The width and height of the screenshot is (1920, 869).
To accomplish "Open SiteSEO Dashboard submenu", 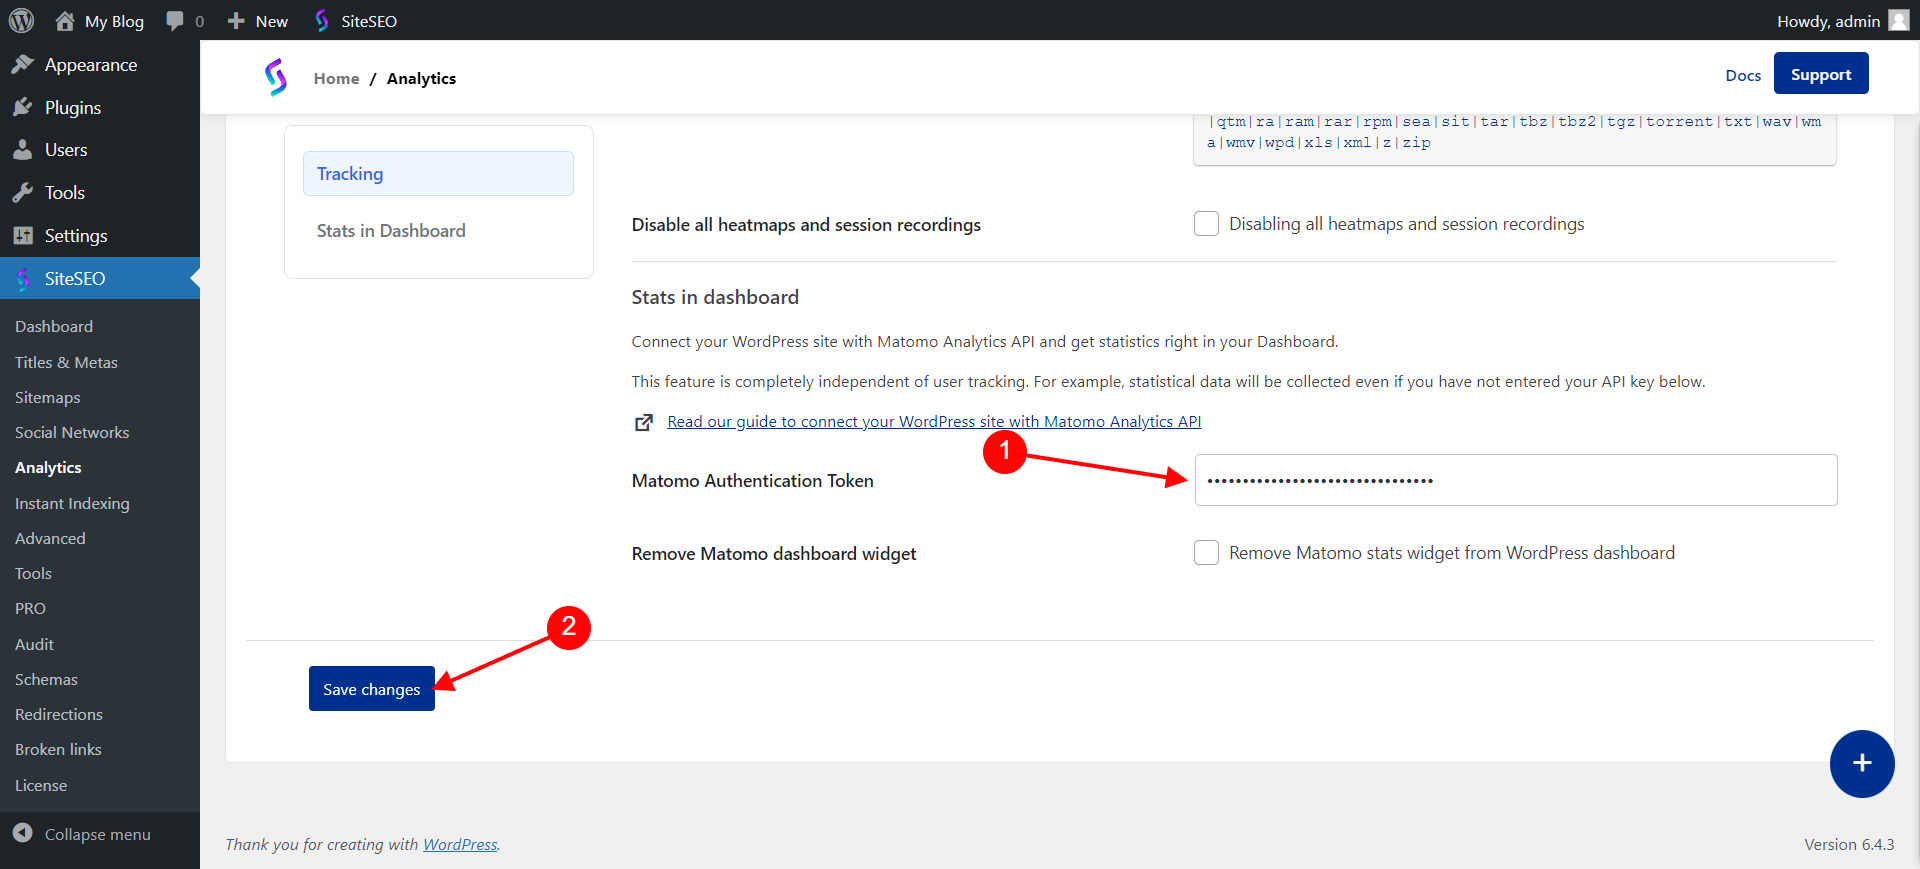I will click(54, 327).
